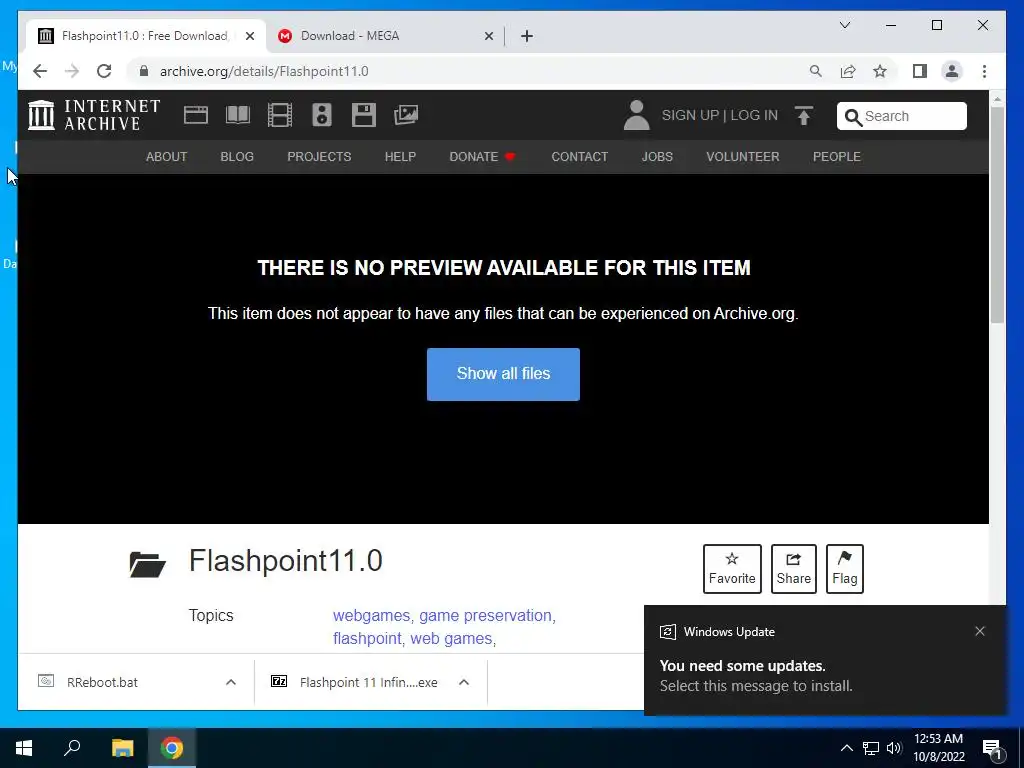
Task: Share this page from address bar
Action: [848, 71]
